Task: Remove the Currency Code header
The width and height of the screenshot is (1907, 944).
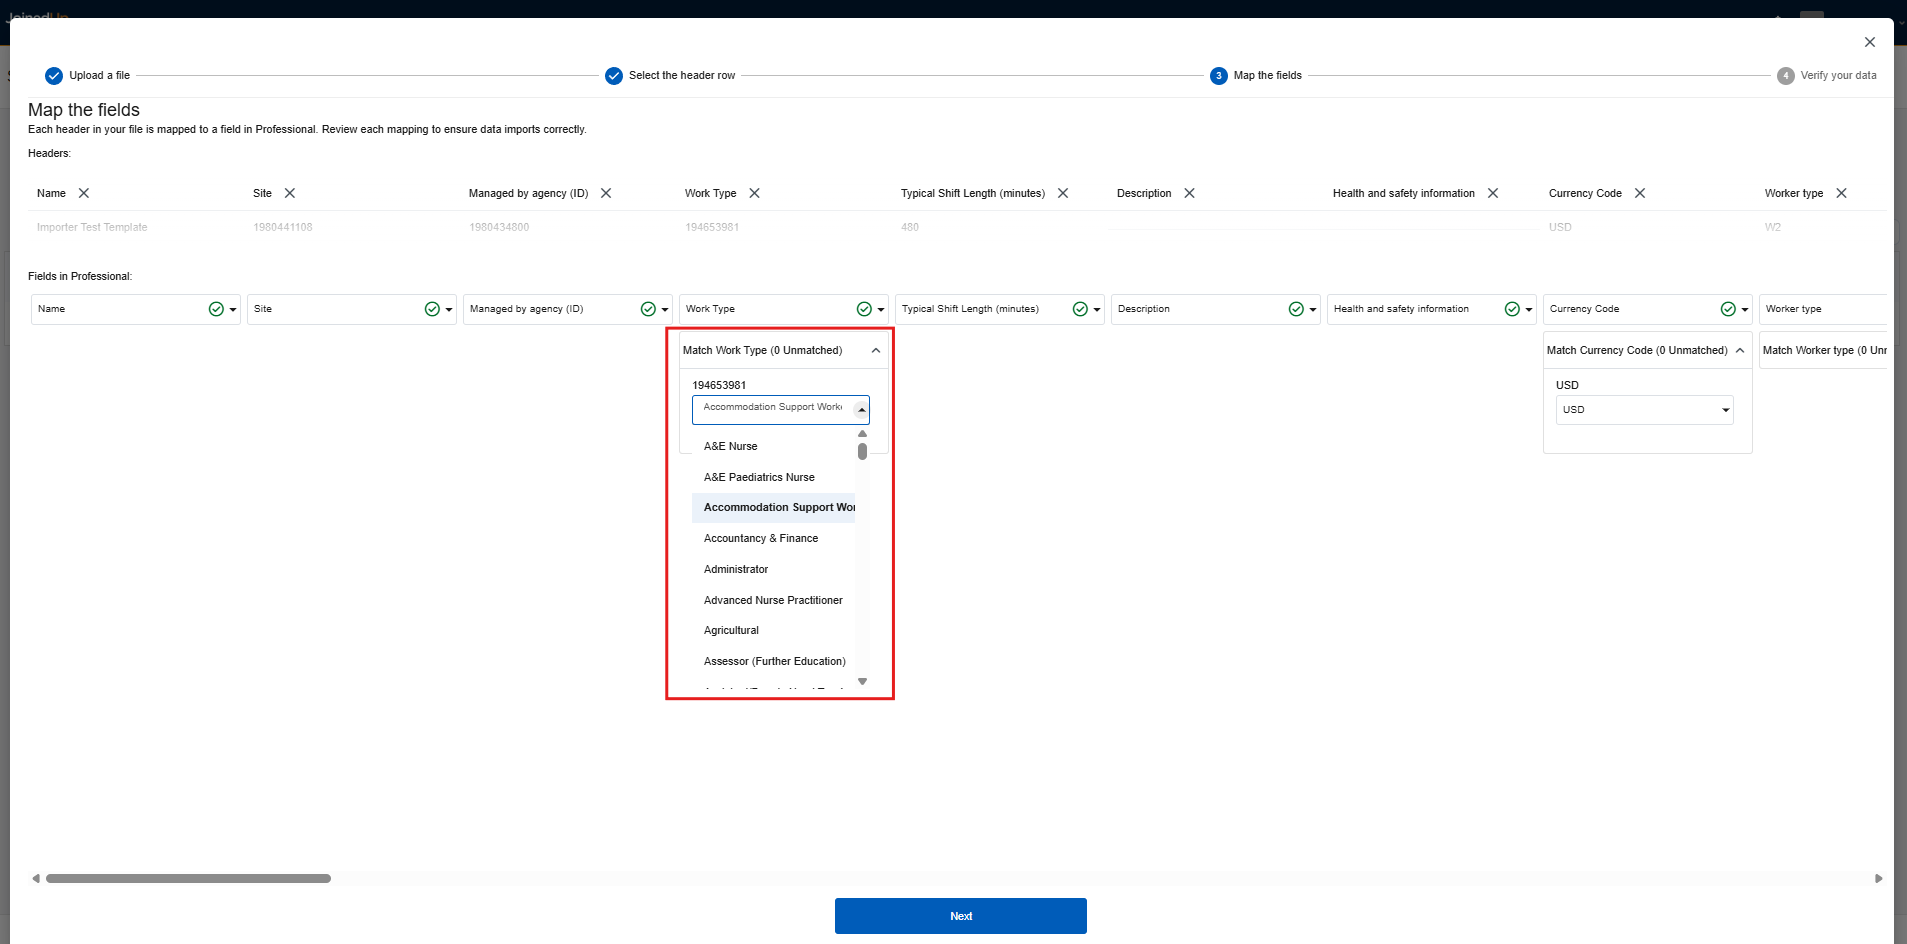Action: pyautogui.click(x=1640, y=193)
